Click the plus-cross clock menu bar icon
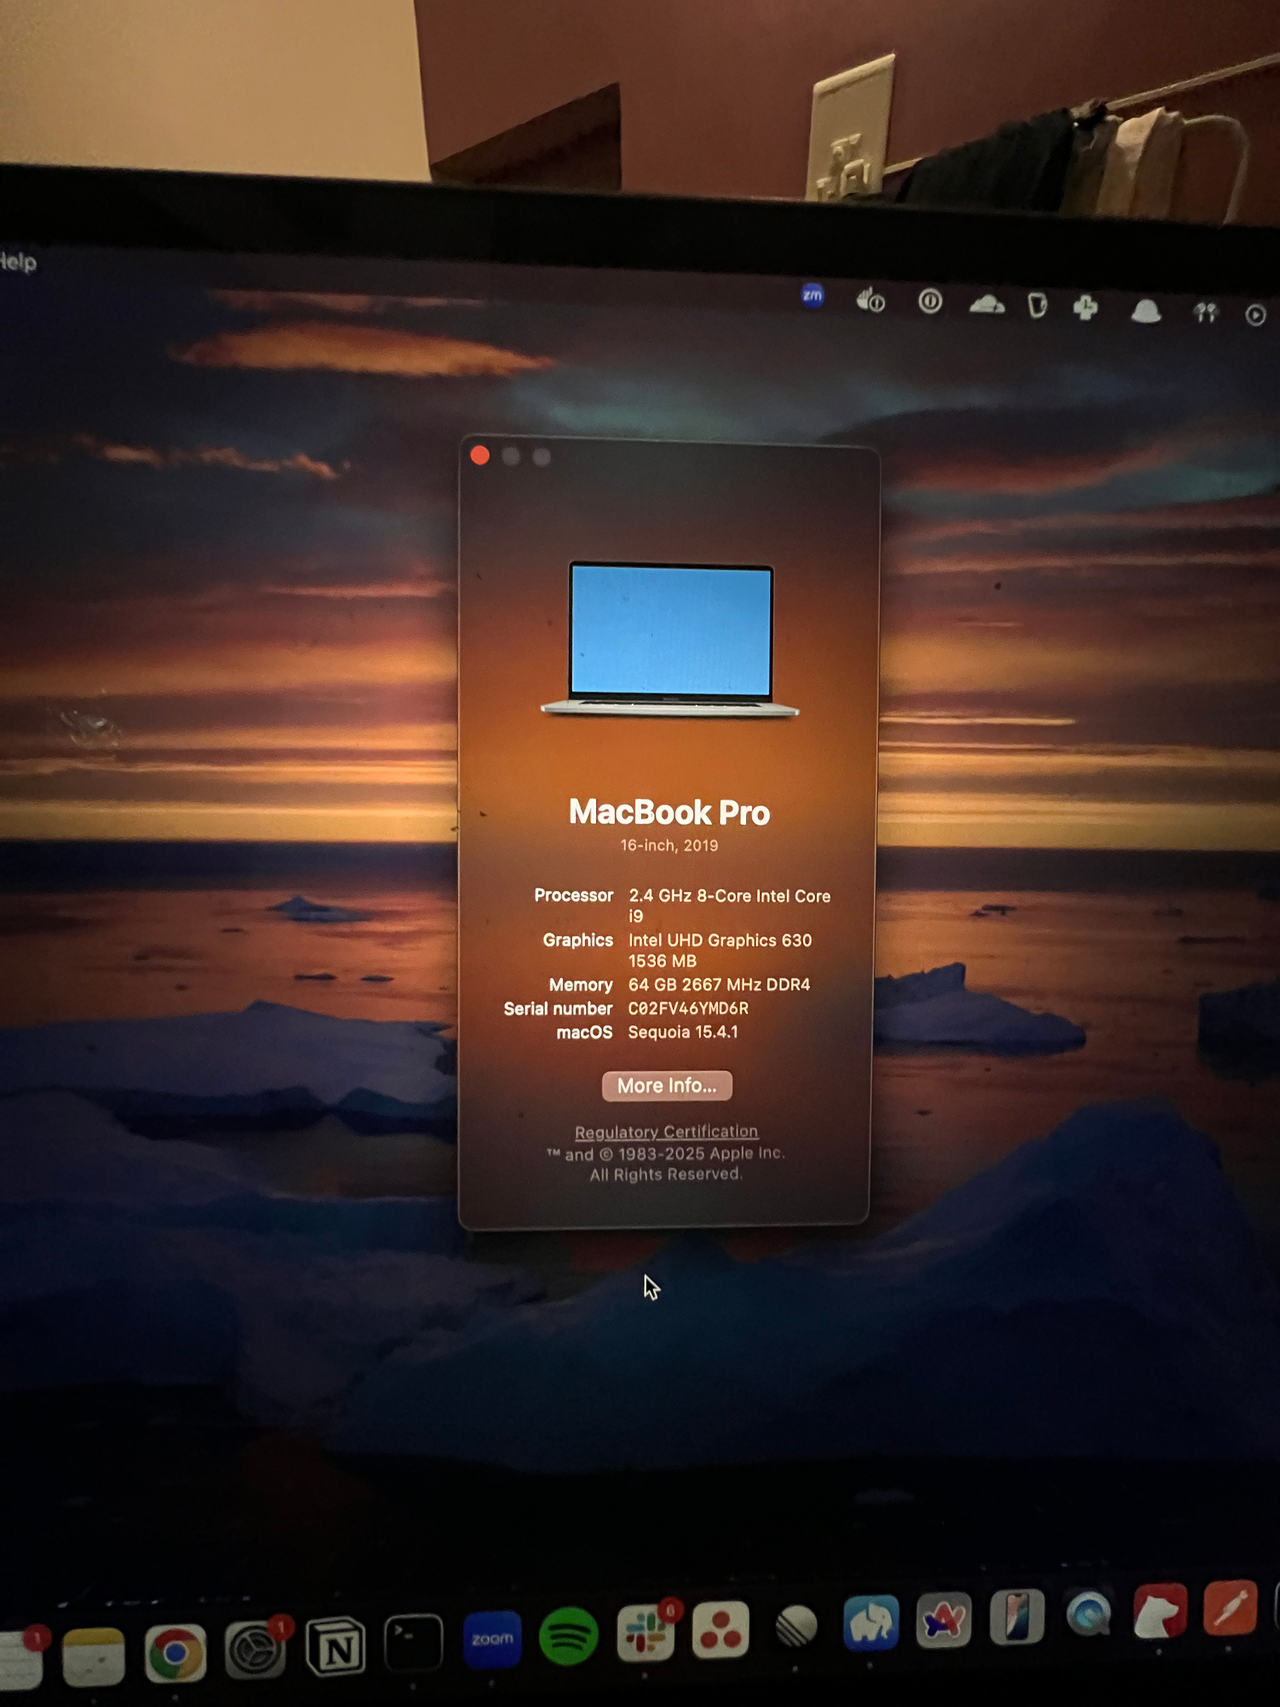This screenshot has width=1280, height=1707. (x=1086, y=308)
